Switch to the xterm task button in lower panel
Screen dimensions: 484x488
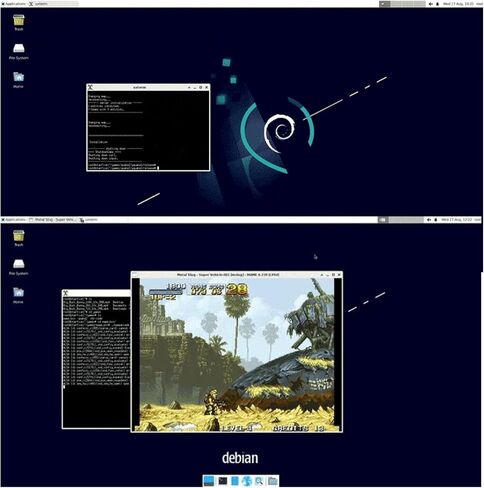point(89,220)
